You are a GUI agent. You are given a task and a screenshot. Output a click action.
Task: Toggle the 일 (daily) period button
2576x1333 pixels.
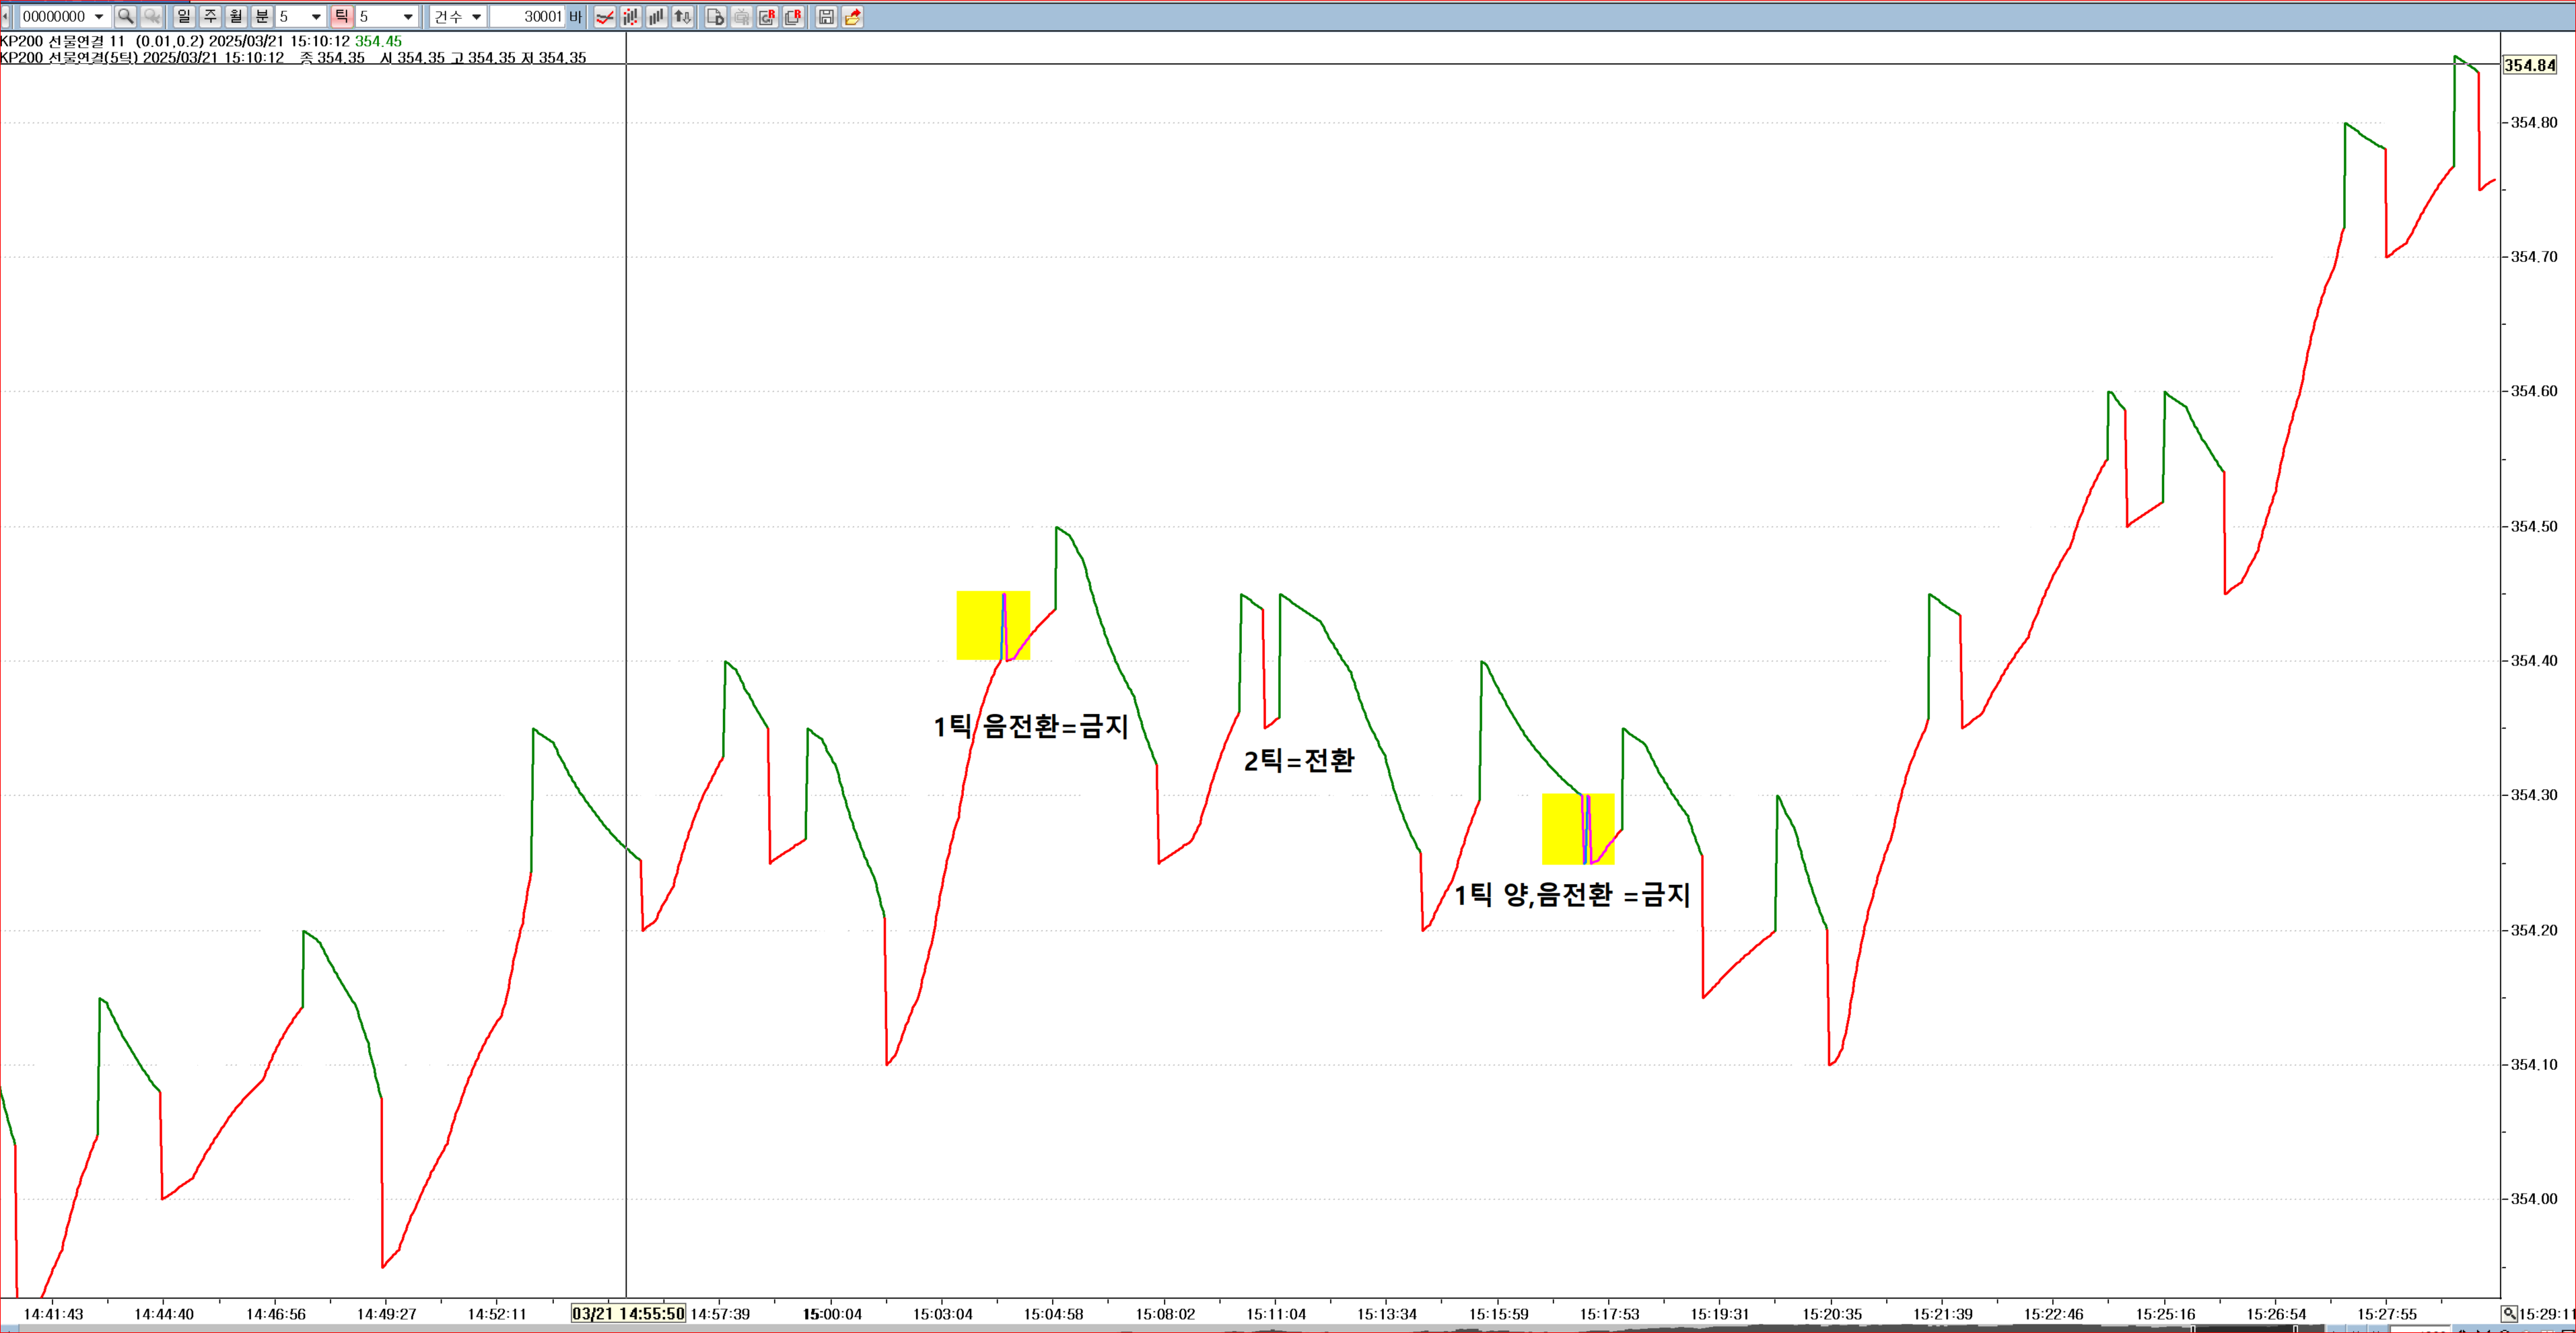click(x=183, y=16)
